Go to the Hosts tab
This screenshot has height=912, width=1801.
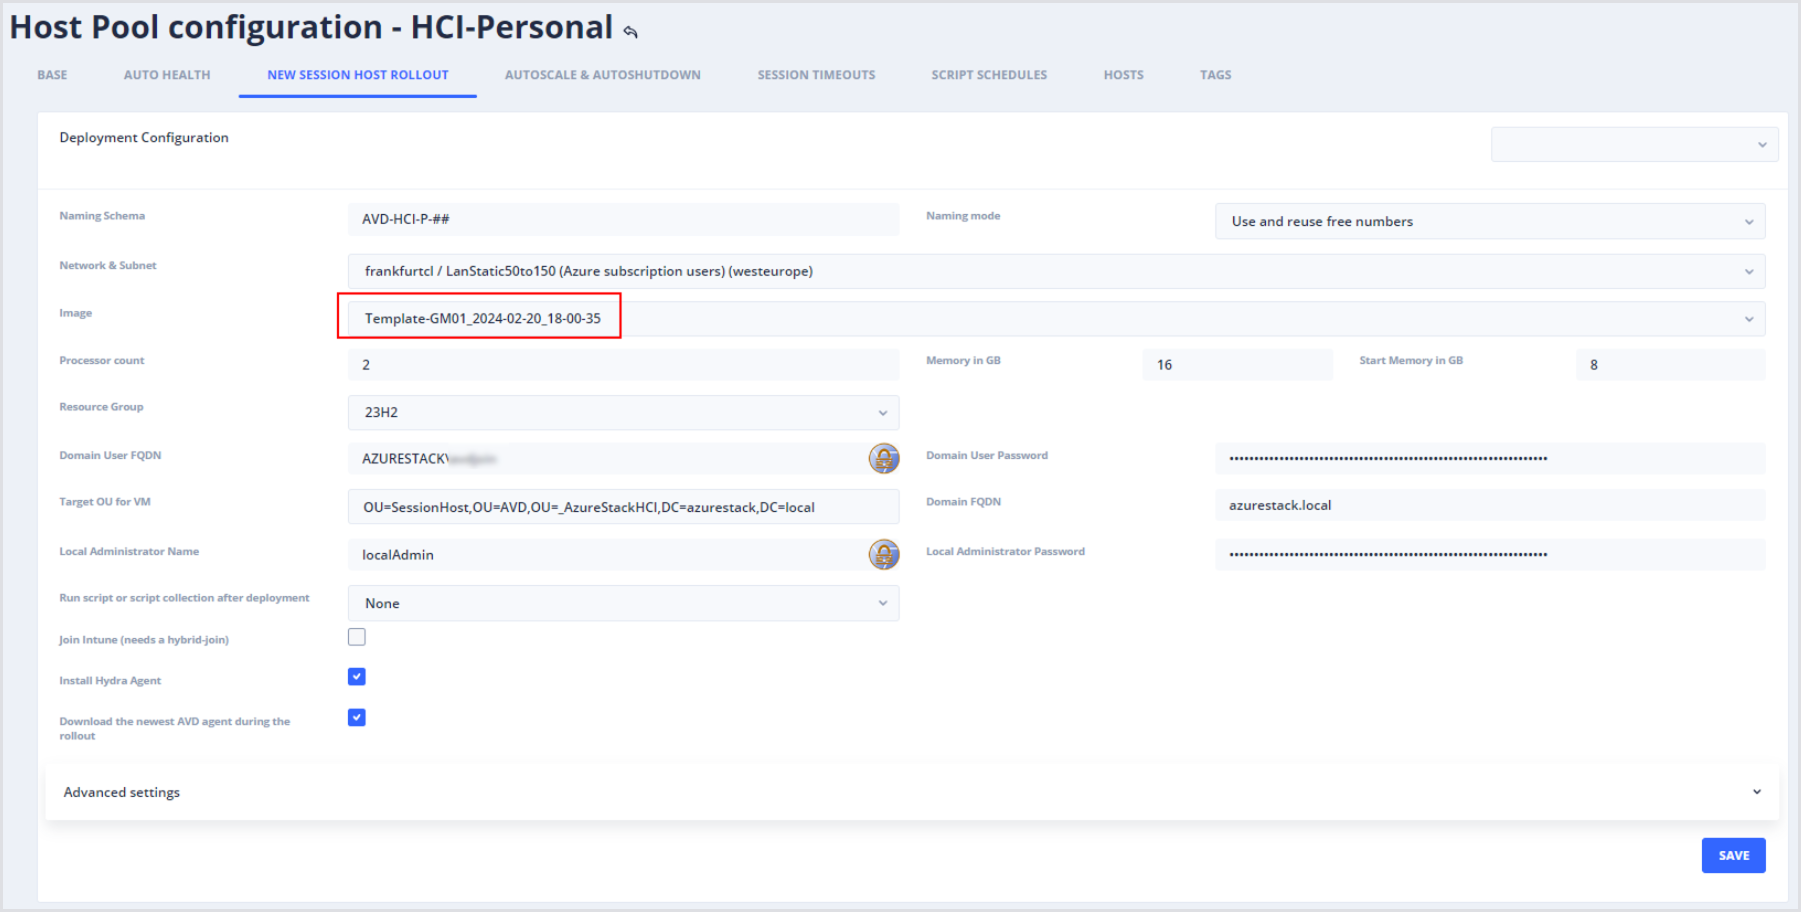1123,75
